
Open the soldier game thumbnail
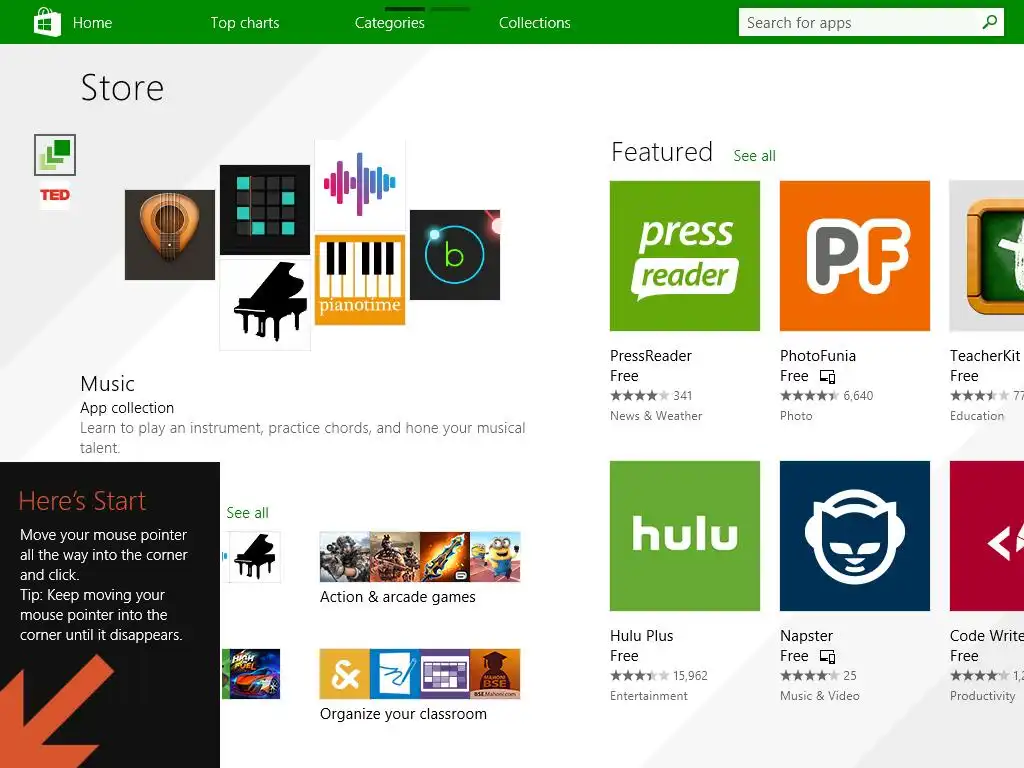[x=345, y=557]
